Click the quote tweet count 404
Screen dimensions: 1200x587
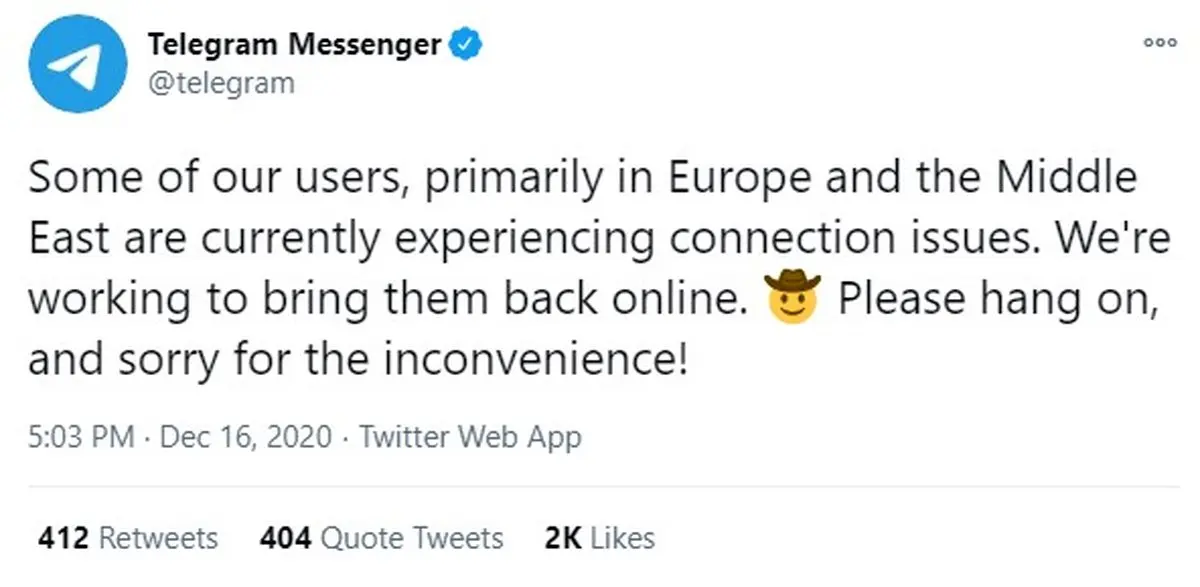pyautogui.click(x=286, y=538)
